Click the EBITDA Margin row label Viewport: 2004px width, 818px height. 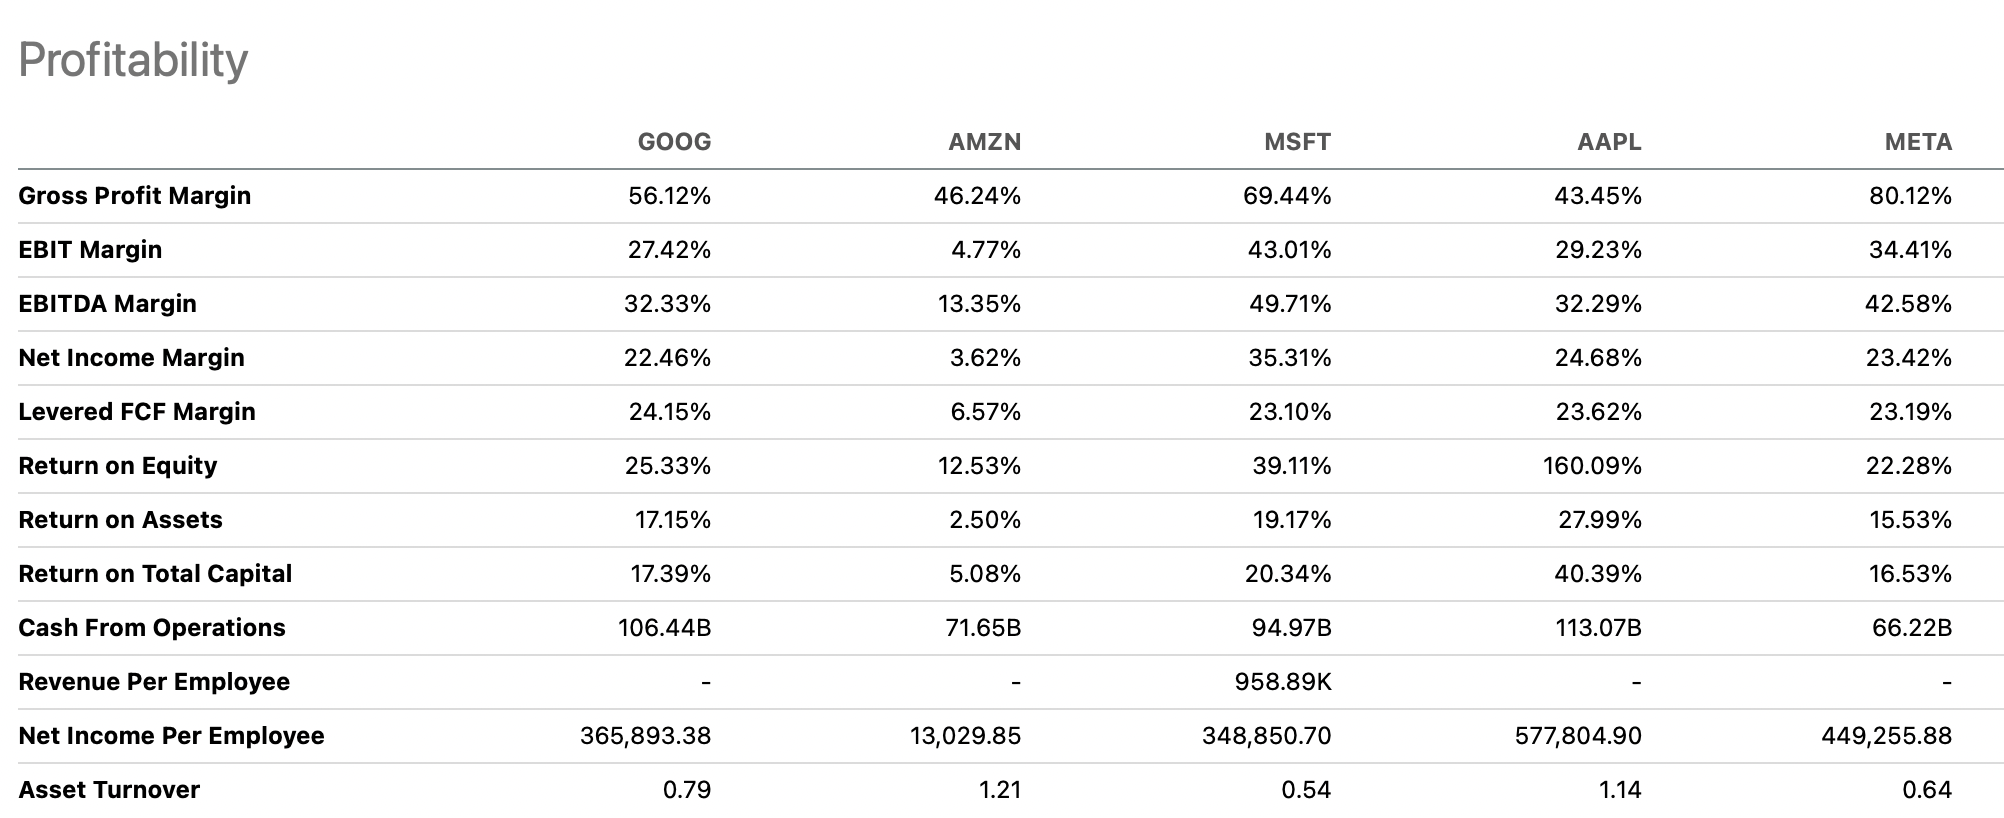107,304
